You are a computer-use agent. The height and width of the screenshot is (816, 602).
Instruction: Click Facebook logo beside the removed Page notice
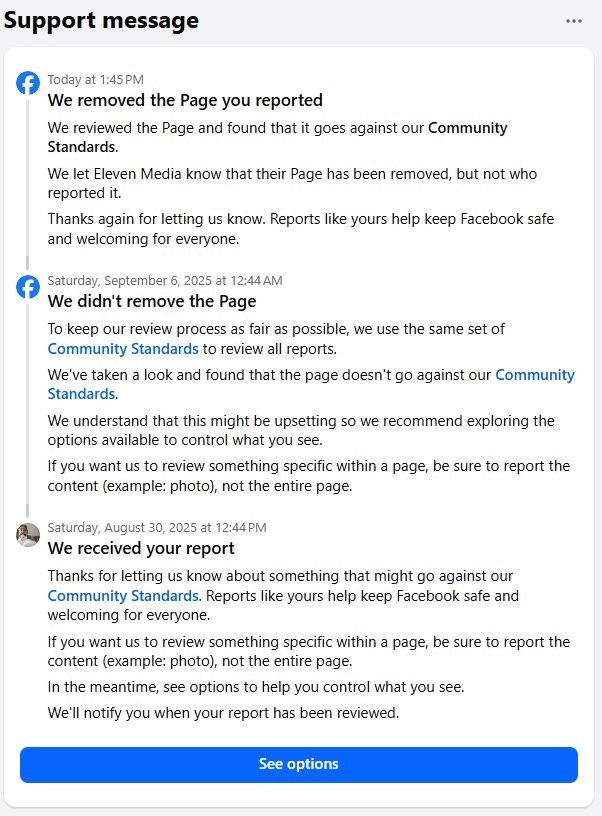point(28,83)
